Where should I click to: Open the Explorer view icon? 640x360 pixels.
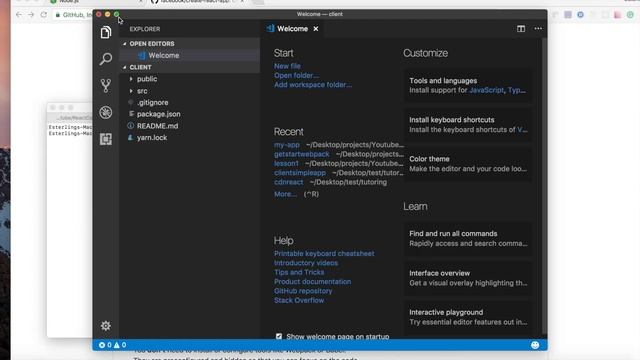(x=106, y=32)
